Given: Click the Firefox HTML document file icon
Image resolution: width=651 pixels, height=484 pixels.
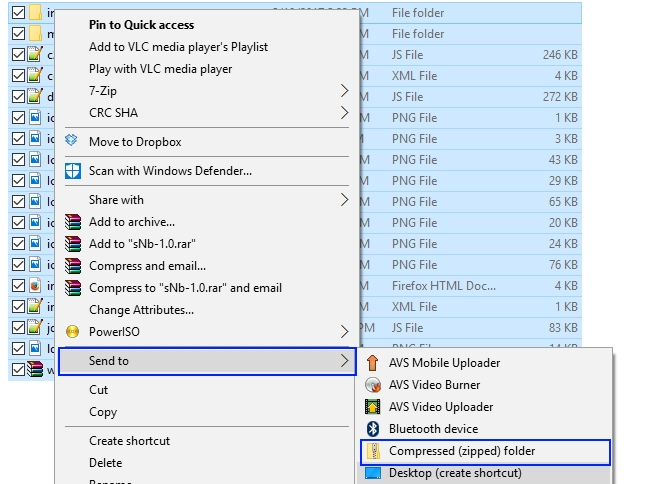Looking at the screenshot, I should point(35,286).
